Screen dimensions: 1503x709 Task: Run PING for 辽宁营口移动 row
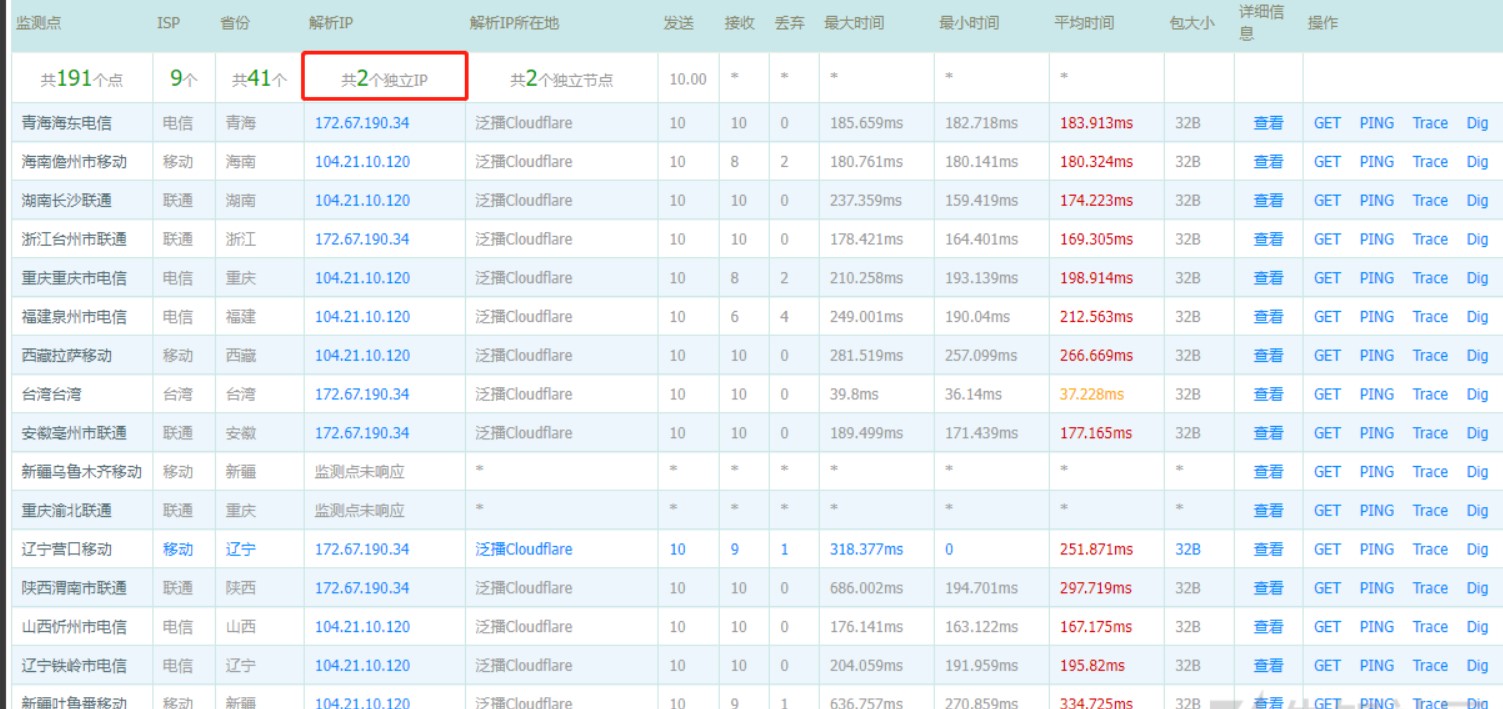[x=1376, y=549]
